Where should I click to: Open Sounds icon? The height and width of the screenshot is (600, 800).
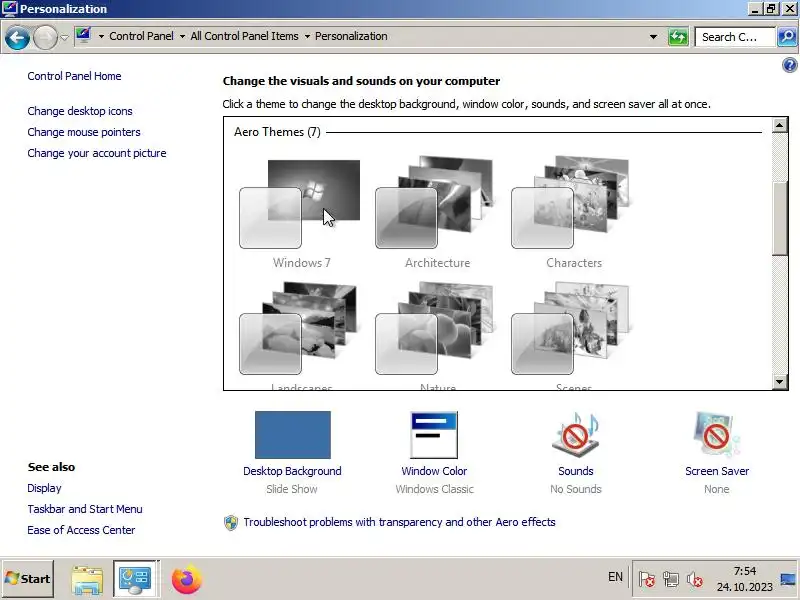coord(576,435)
